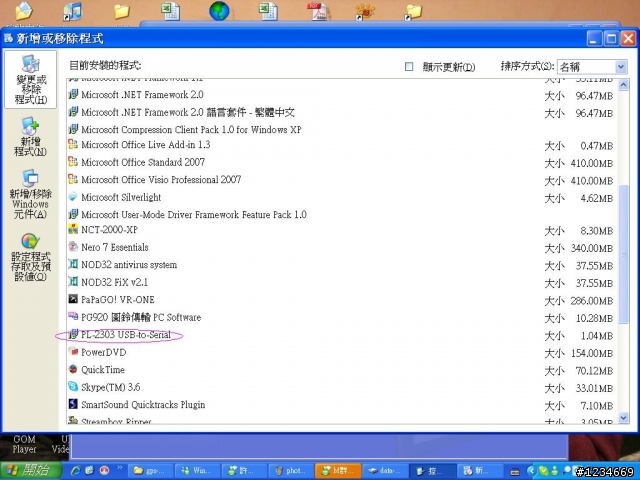Click the PG920 PC Software icon

coord(73,317)
